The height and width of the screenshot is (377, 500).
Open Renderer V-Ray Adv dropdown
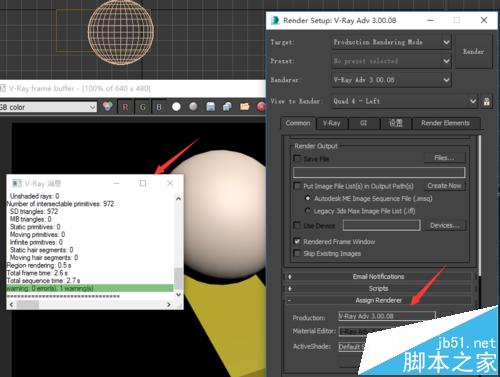pos(391,80)
